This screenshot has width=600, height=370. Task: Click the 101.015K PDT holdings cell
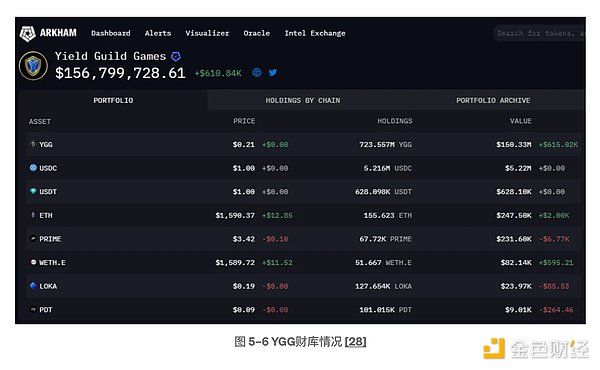point(385,310)
